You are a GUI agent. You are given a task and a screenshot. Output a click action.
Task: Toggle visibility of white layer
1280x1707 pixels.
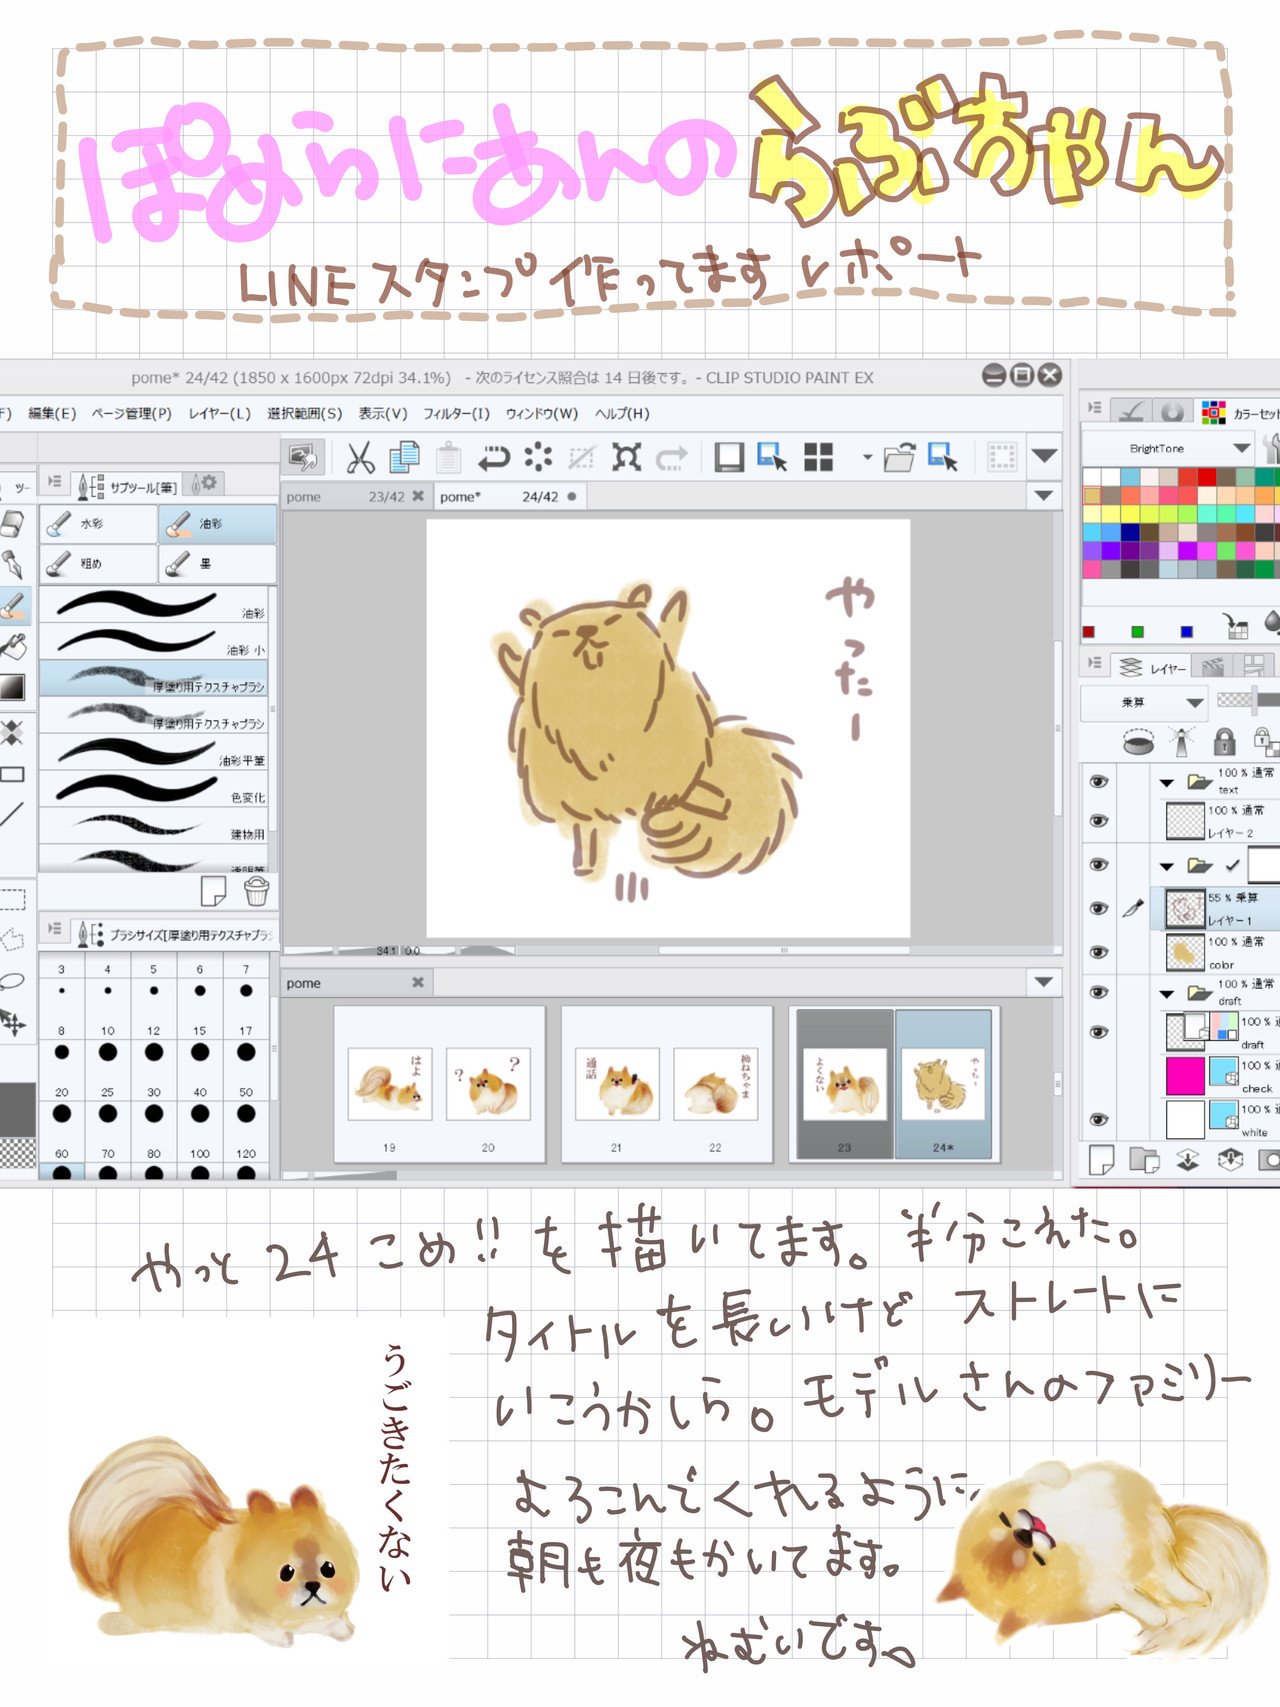tap(1098, 1119)
